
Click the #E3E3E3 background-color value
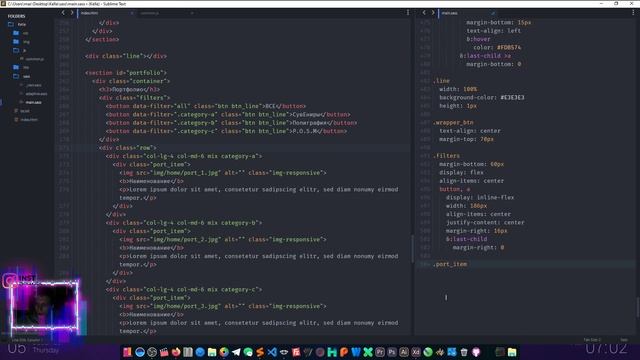(512, 98)
